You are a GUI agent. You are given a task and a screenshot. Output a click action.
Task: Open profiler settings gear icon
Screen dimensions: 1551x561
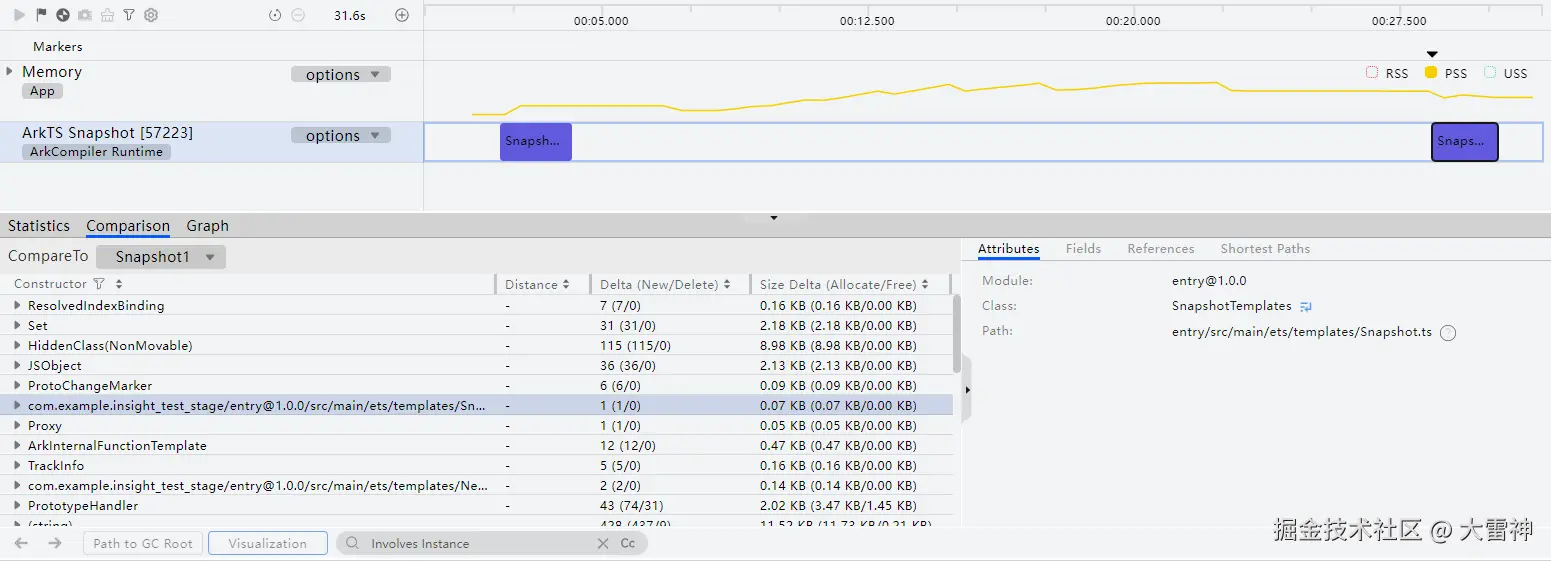[151, 15]
